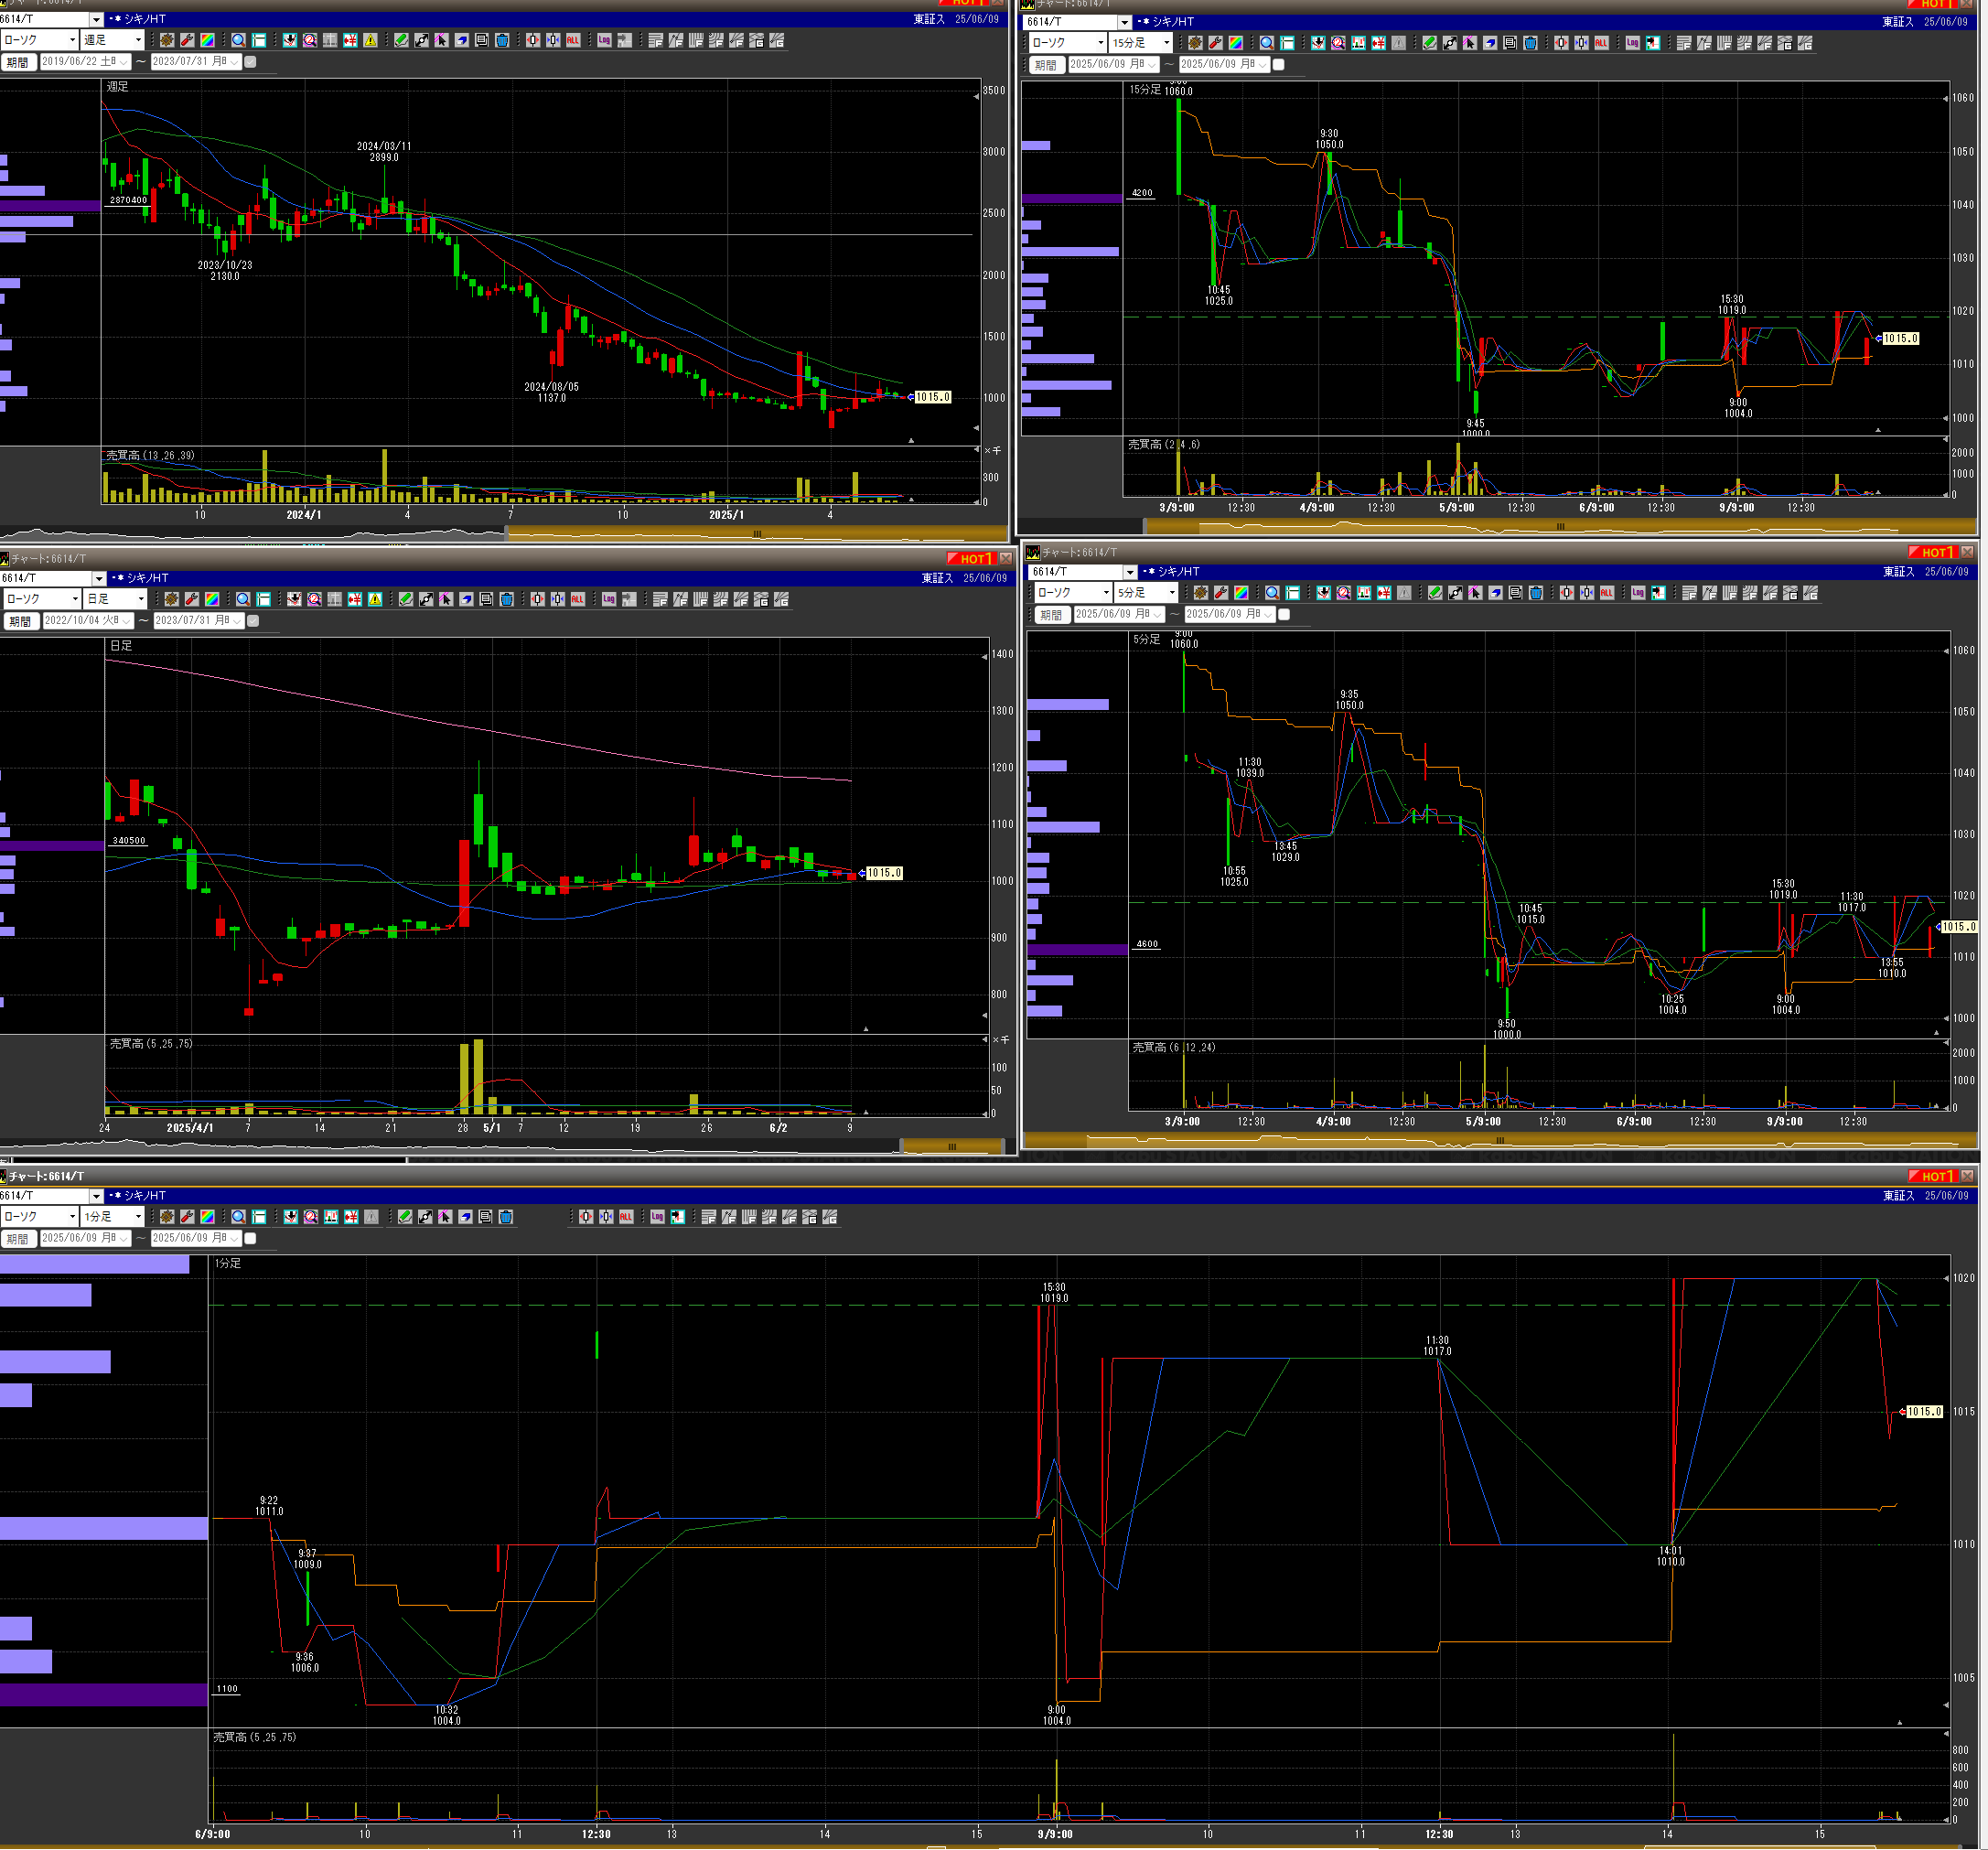
Task: Click magnifier zoom icon in 5-minute chart toolbar
Action: 1272,593
